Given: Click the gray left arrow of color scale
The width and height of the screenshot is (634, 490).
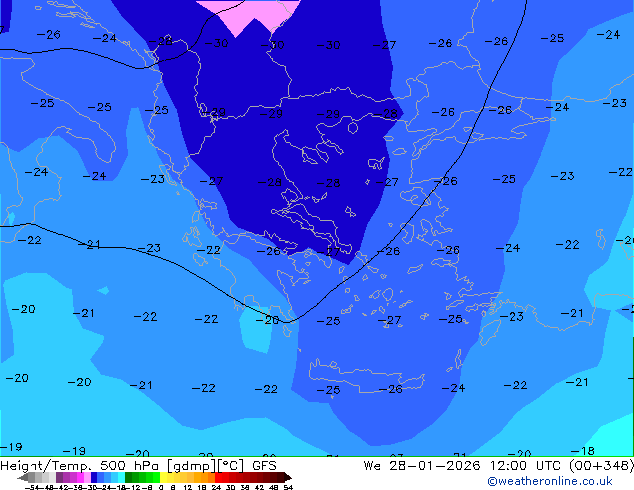Looking at the screenshot, I should 23,478.
